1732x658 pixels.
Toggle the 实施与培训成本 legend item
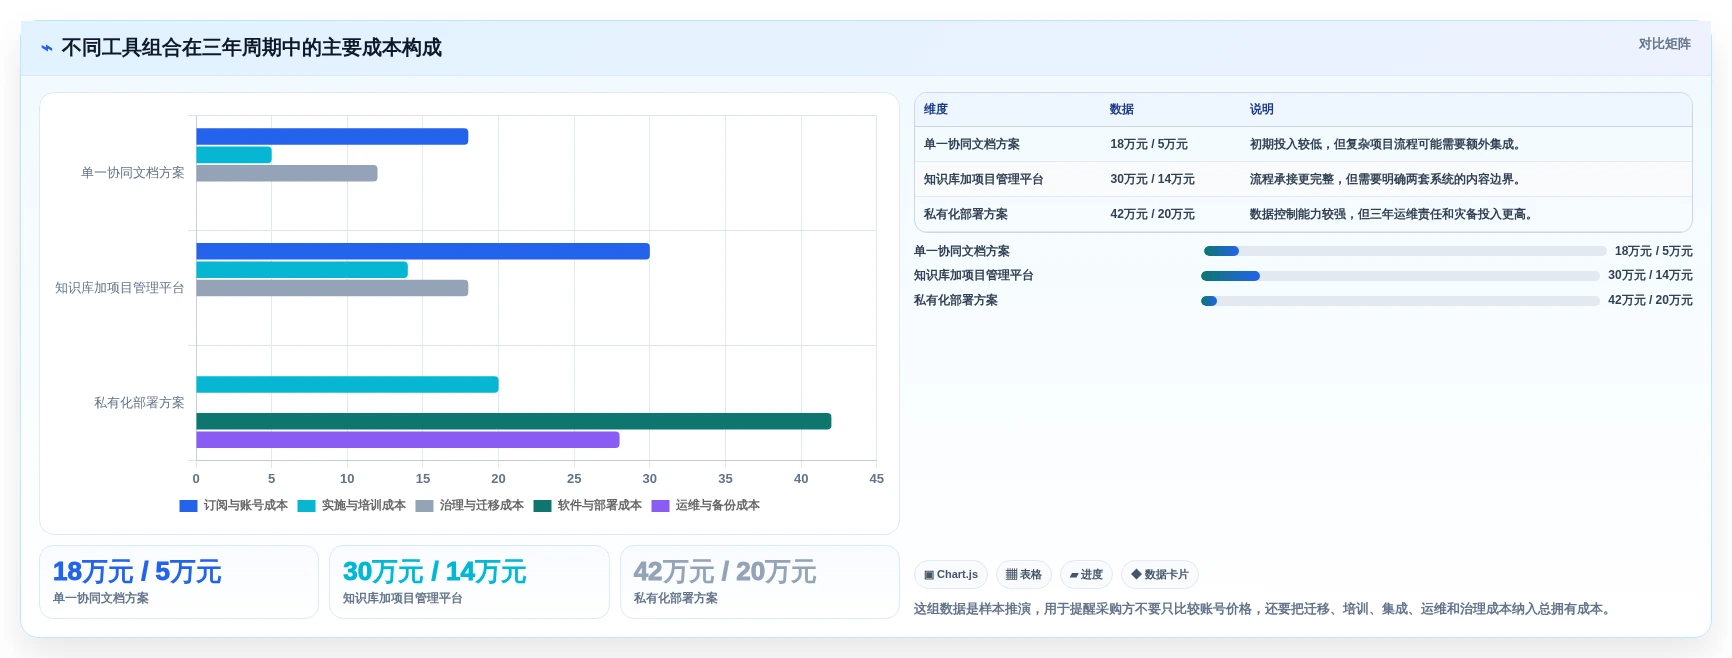[x=351, y=506]
